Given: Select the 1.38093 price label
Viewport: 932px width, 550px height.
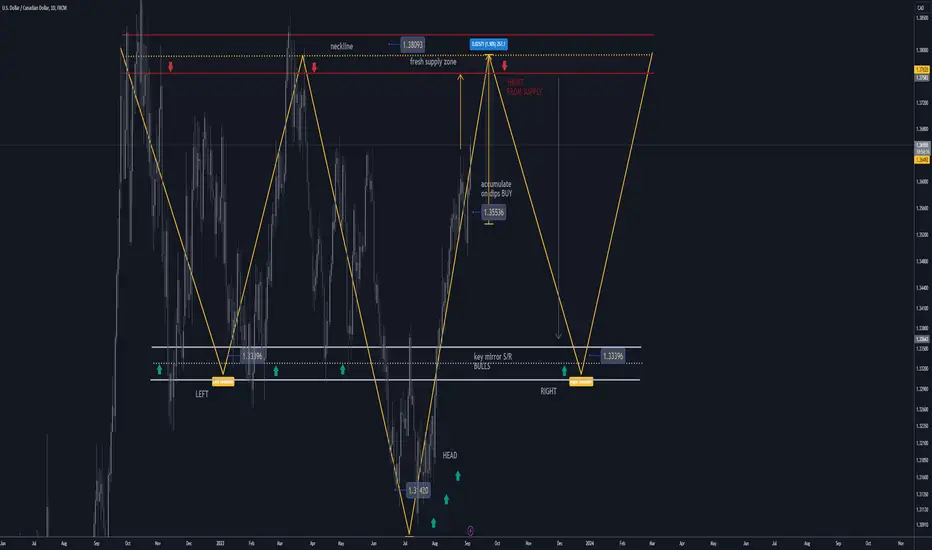Looking at the screenshot, I should click(x=413, y=45).
